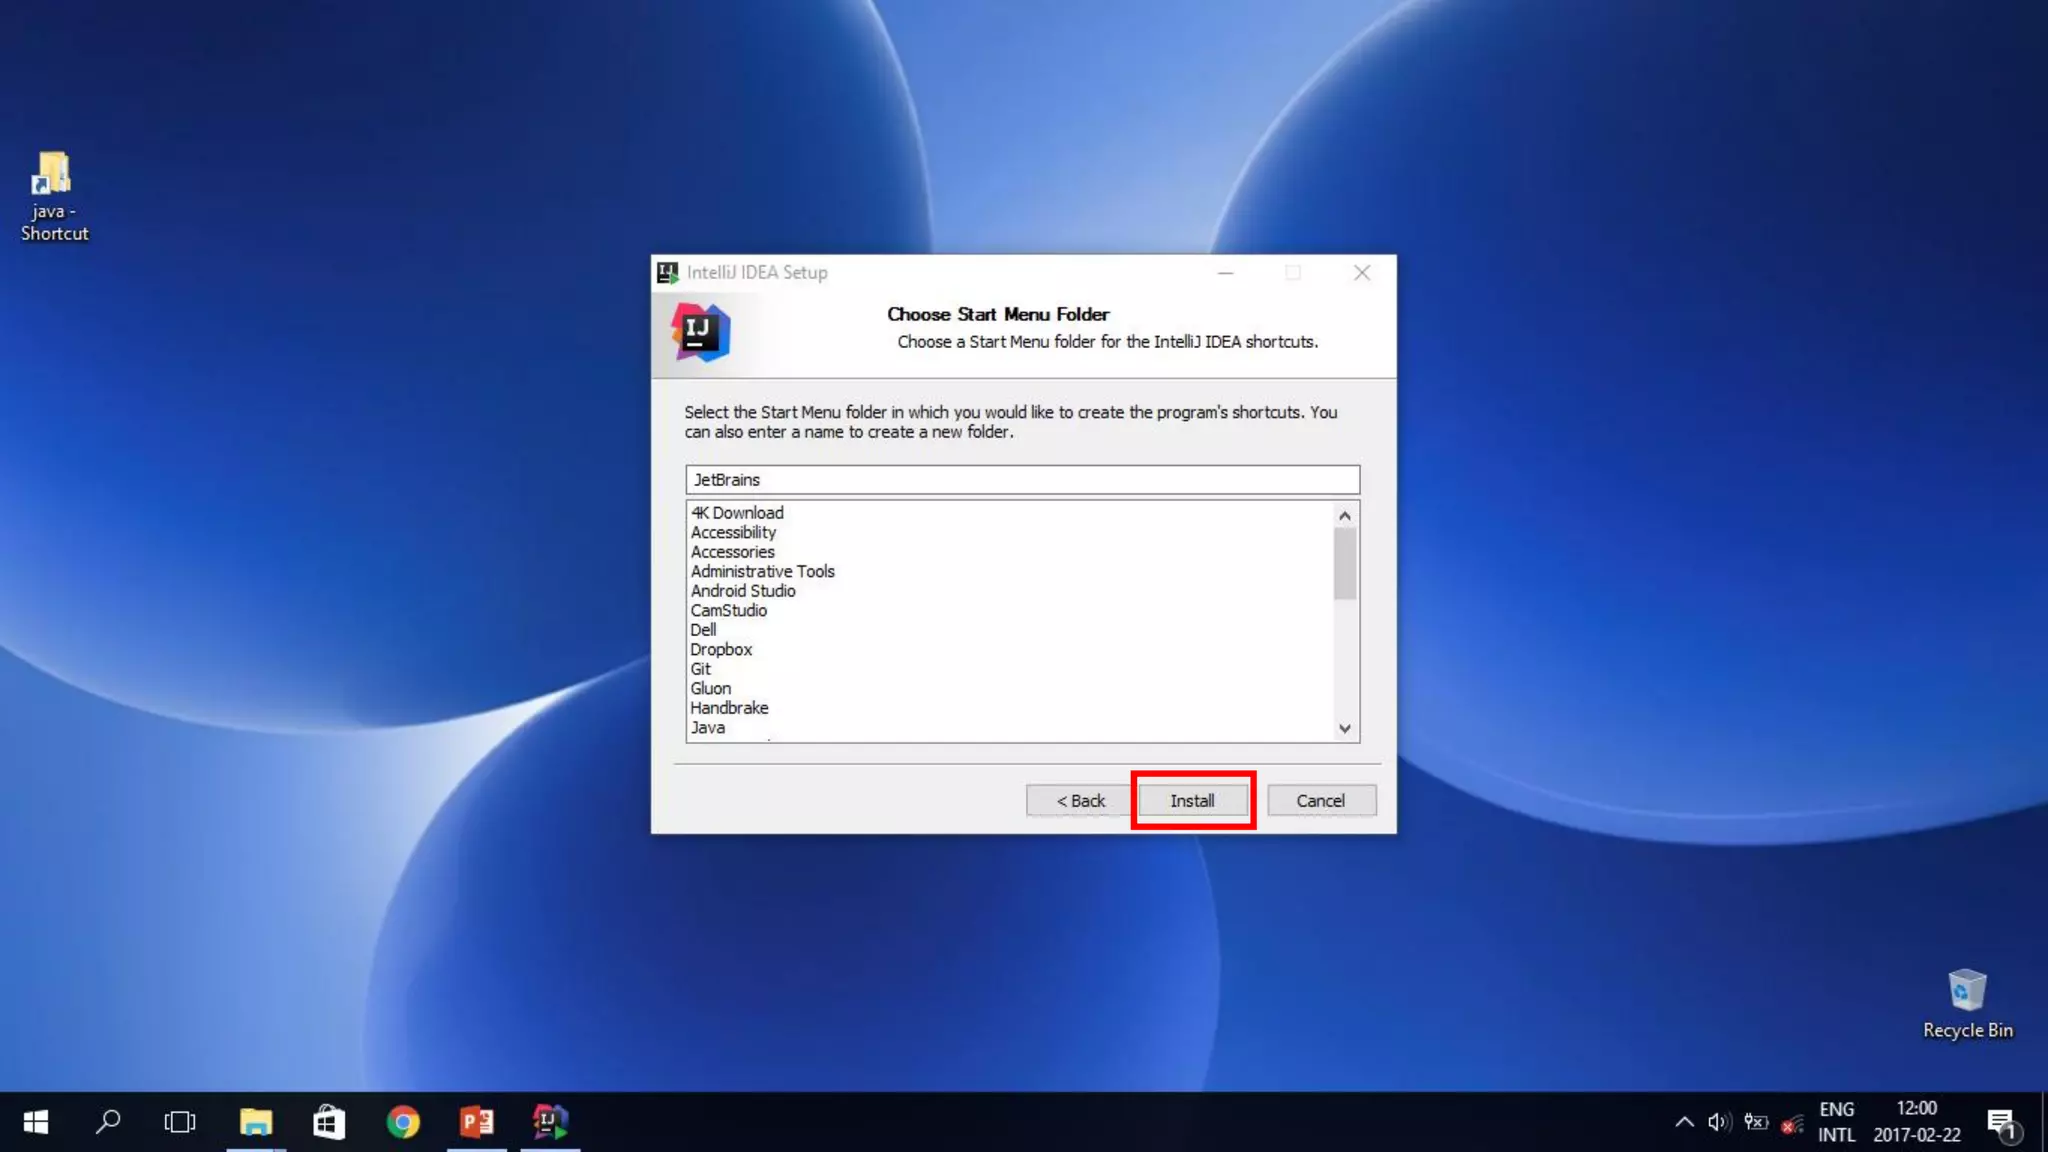Image resolution: width=2048 pixels, height=1152 pixels.
Task: Click the IntelliJ IDEA taskbar icon
Action: [550, 1122]
